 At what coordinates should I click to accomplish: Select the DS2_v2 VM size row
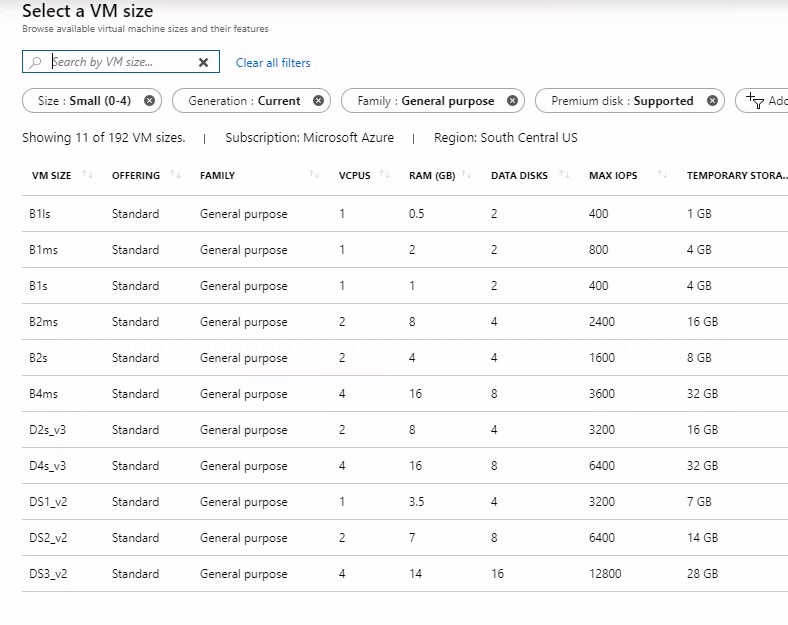(x=405, y=538)
